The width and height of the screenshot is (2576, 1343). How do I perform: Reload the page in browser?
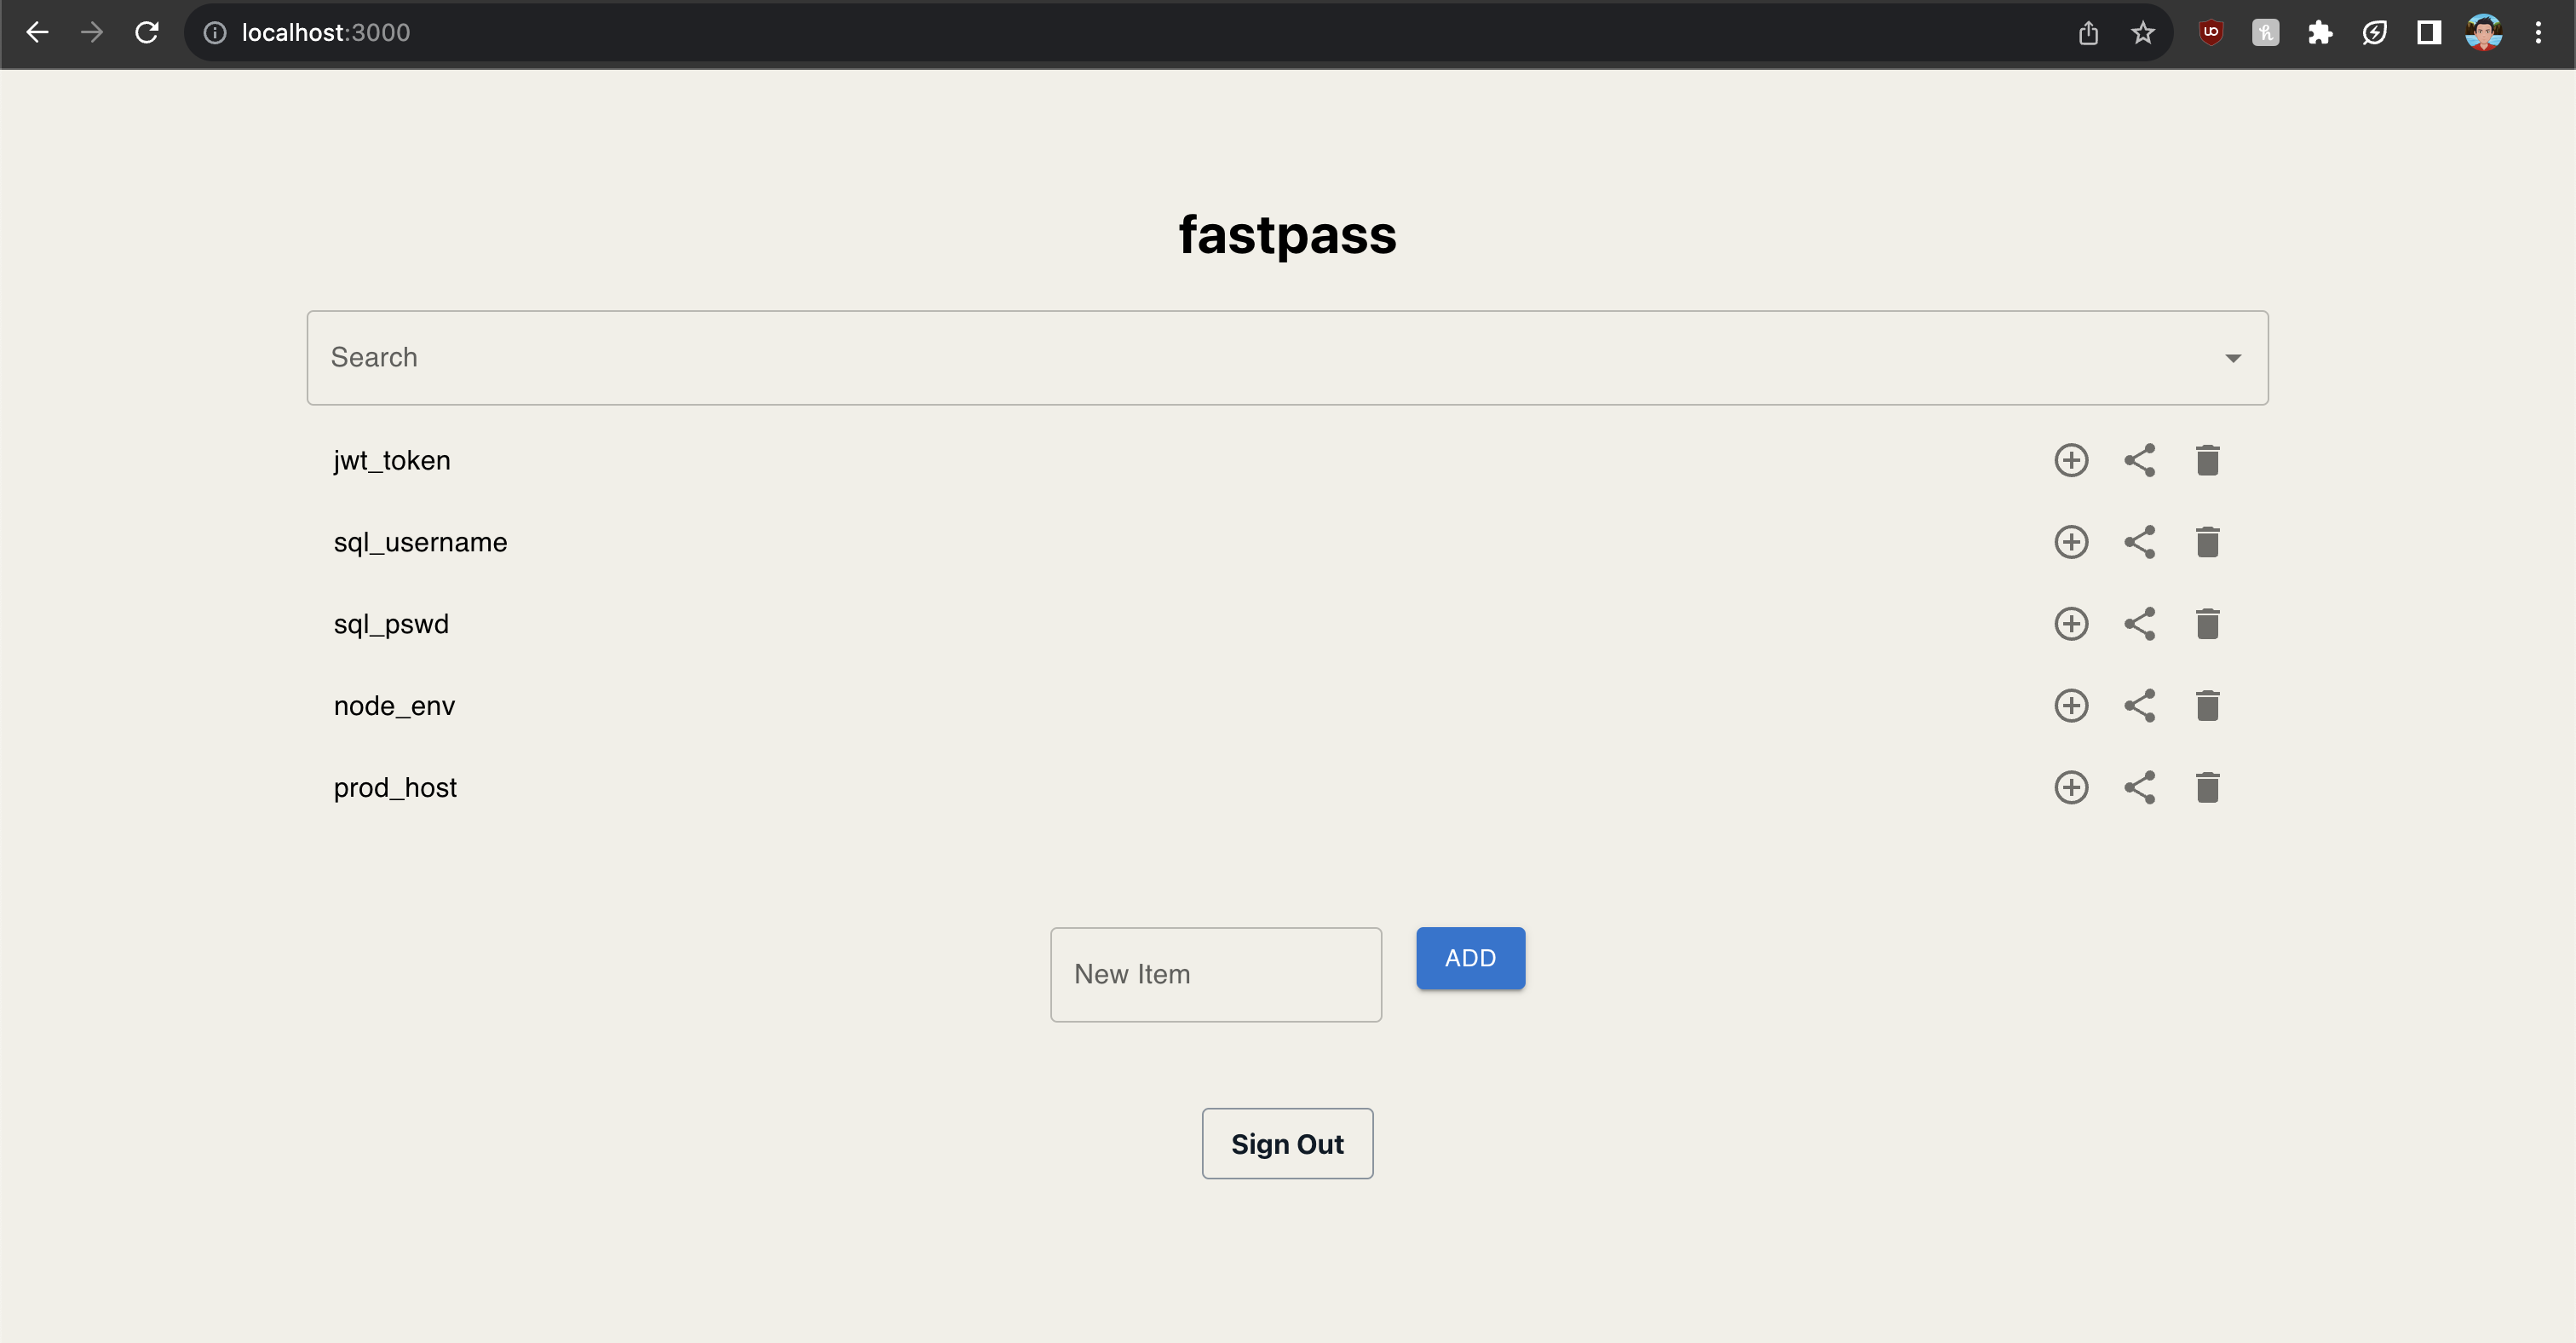coord(147,33)
